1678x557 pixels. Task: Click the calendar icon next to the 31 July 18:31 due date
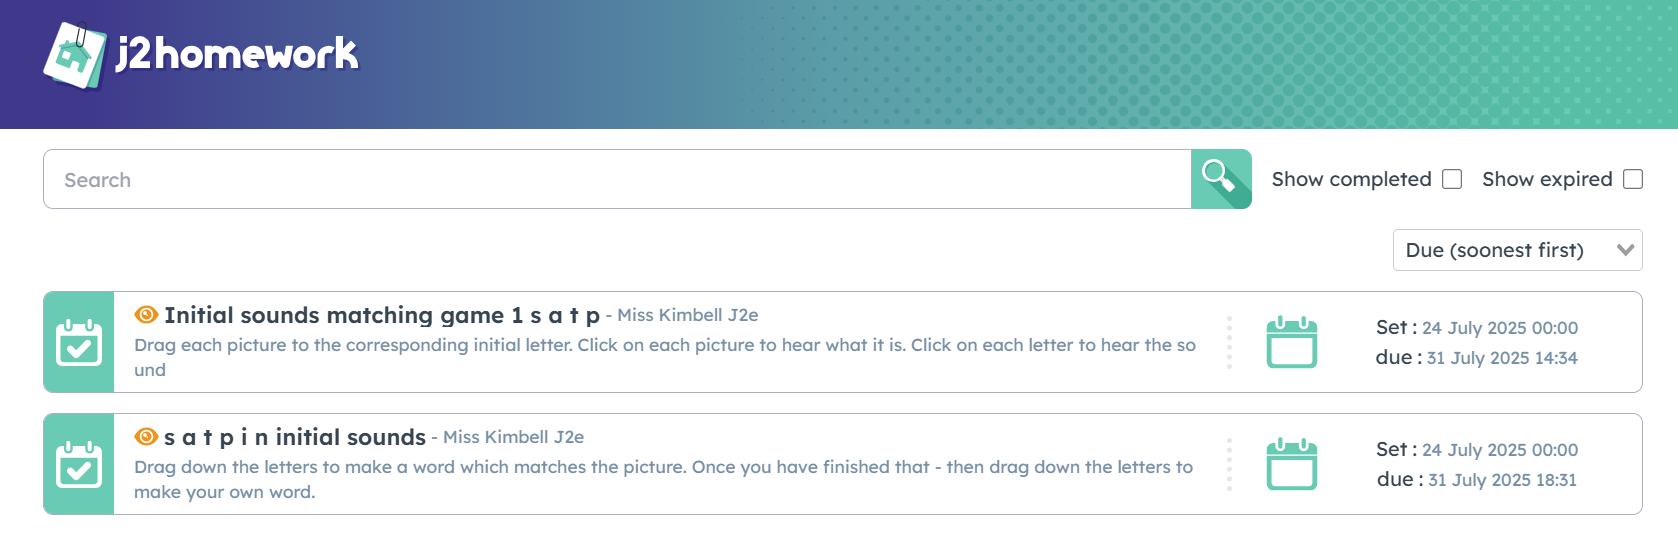pyautogui.click(x=1292, y=464)
